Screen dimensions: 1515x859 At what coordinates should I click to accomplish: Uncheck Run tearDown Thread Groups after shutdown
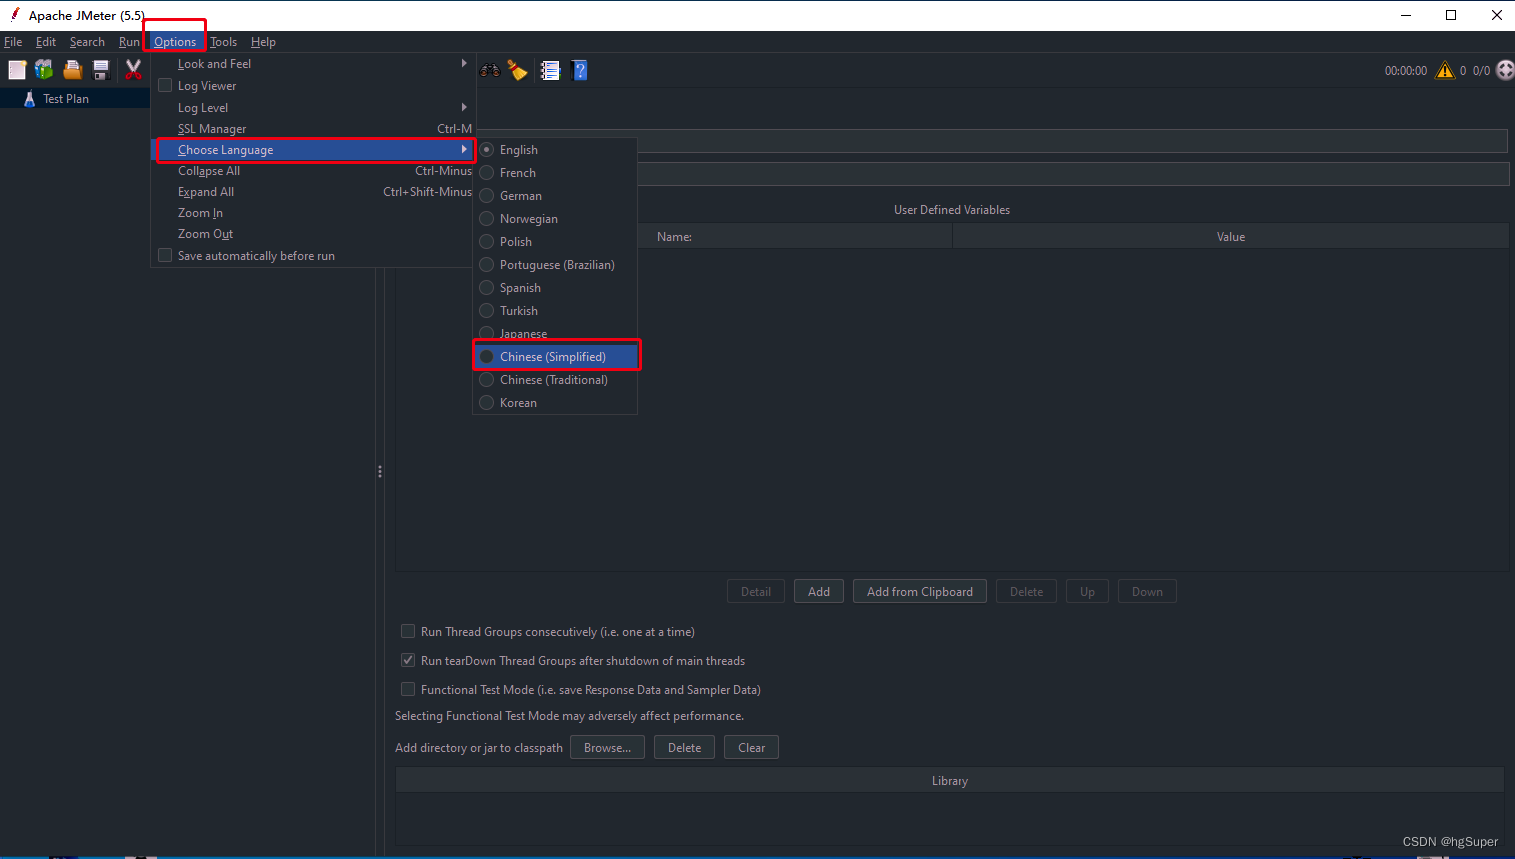click(x=408, y=661)
